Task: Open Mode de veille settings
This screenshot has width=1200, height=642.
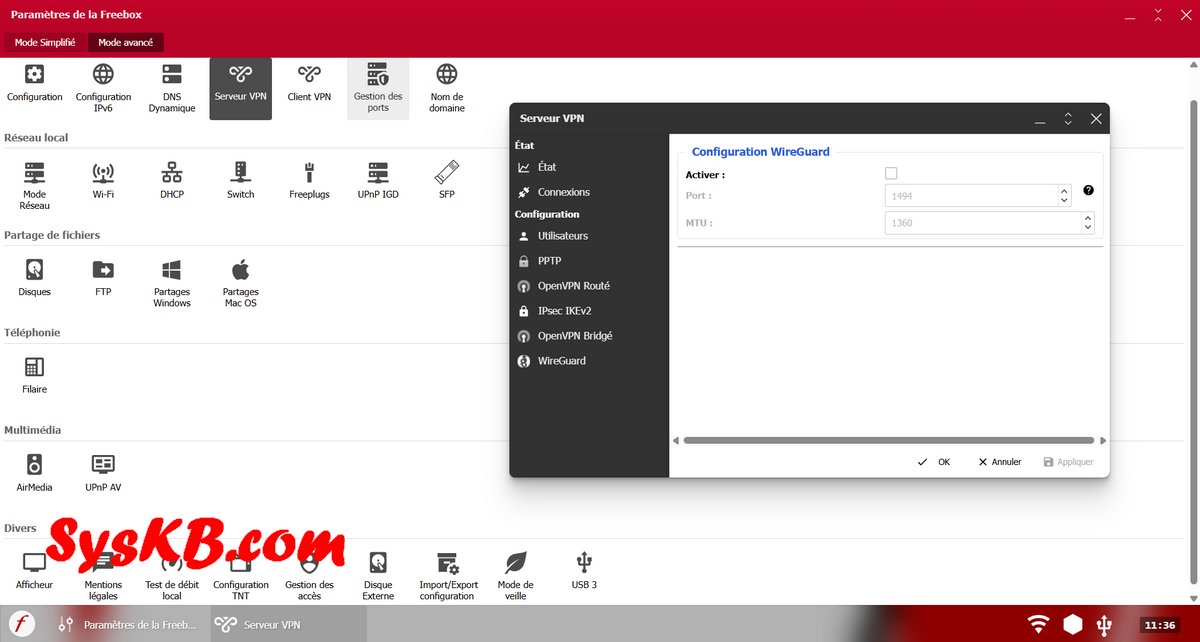Action: tap(516, 576)
